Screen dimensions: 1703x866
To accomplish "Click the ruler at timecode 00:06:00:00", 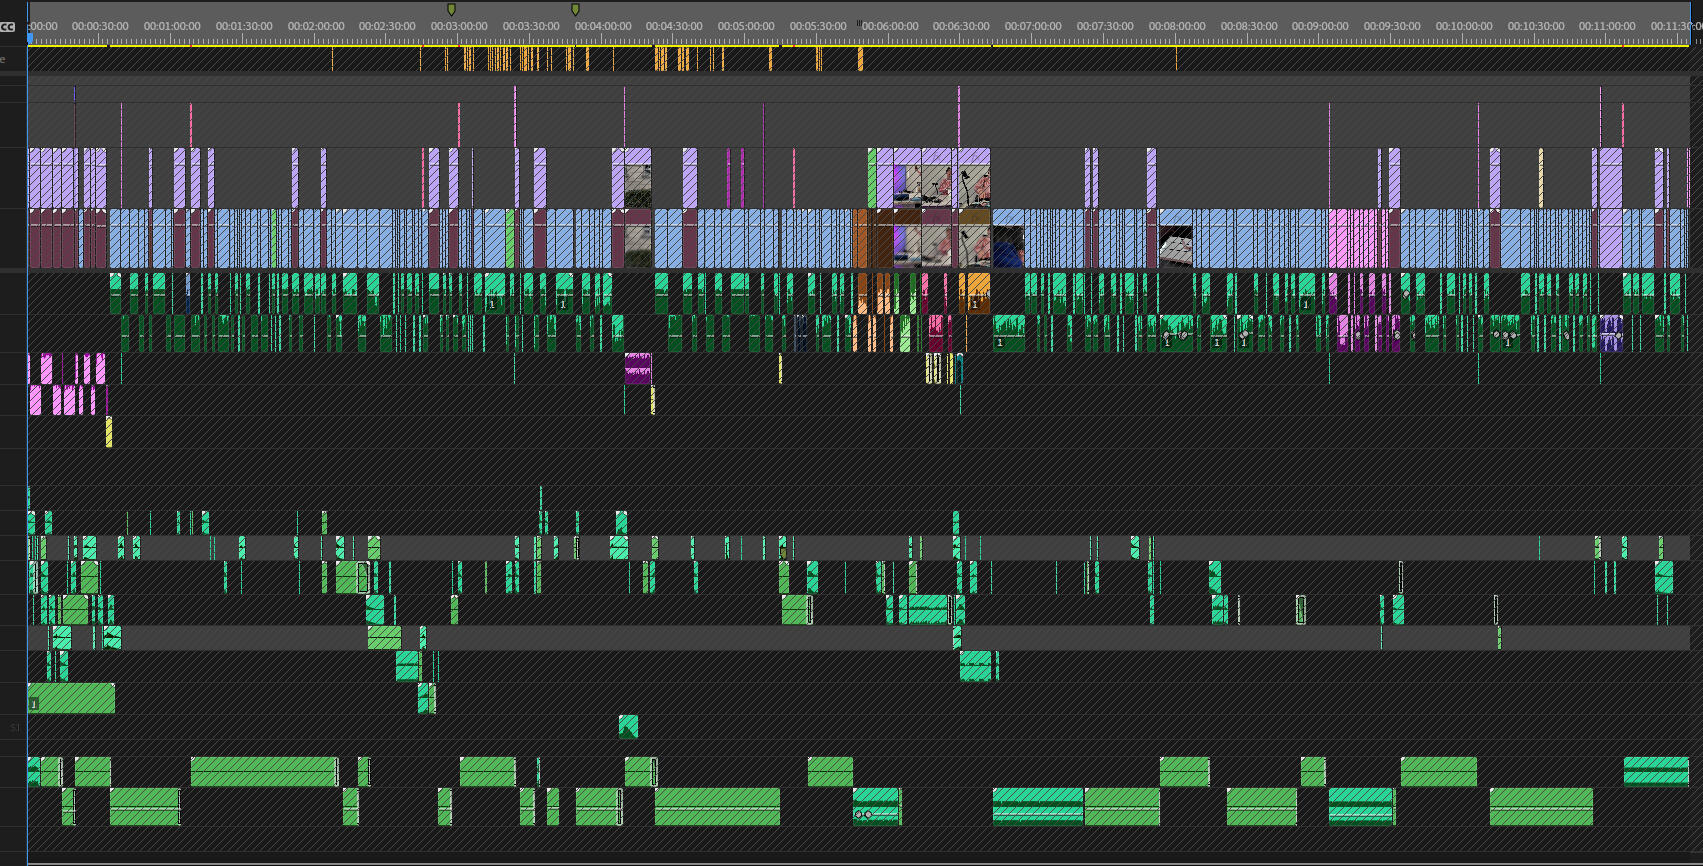I will [889, 27].
